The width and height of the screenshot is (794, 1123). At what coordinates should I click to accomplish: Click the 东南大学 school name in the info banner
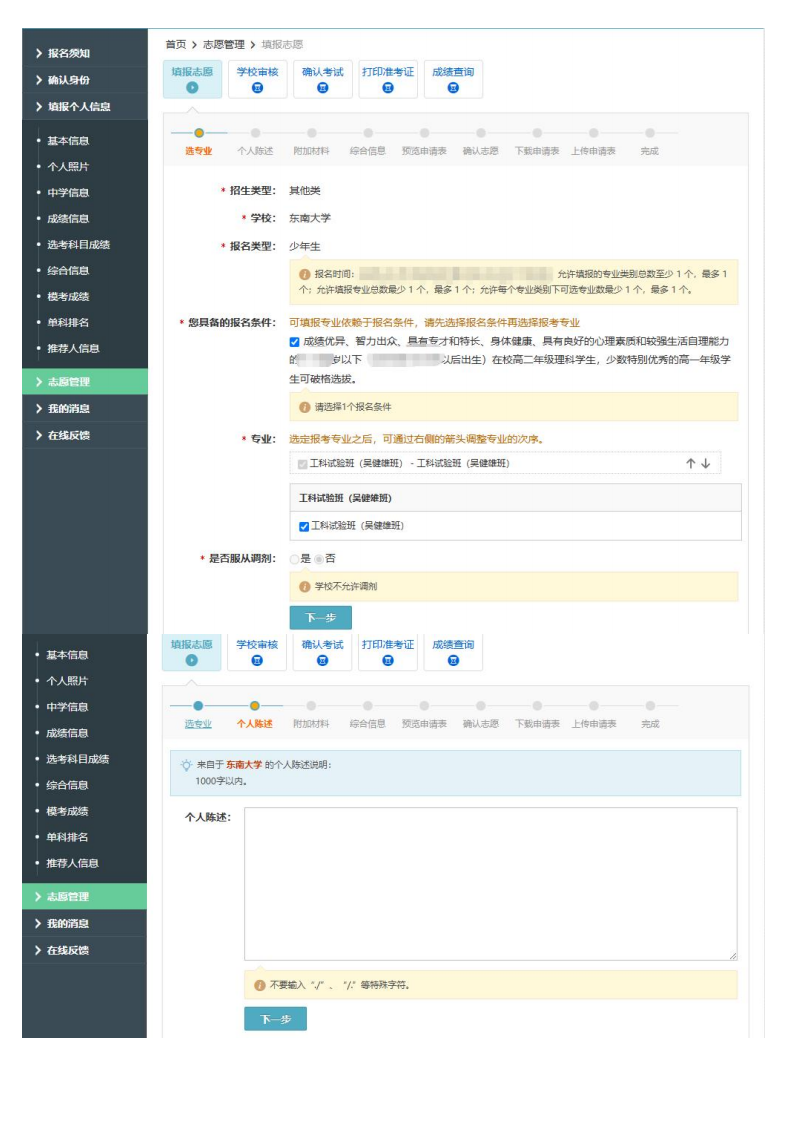point(244,765)
